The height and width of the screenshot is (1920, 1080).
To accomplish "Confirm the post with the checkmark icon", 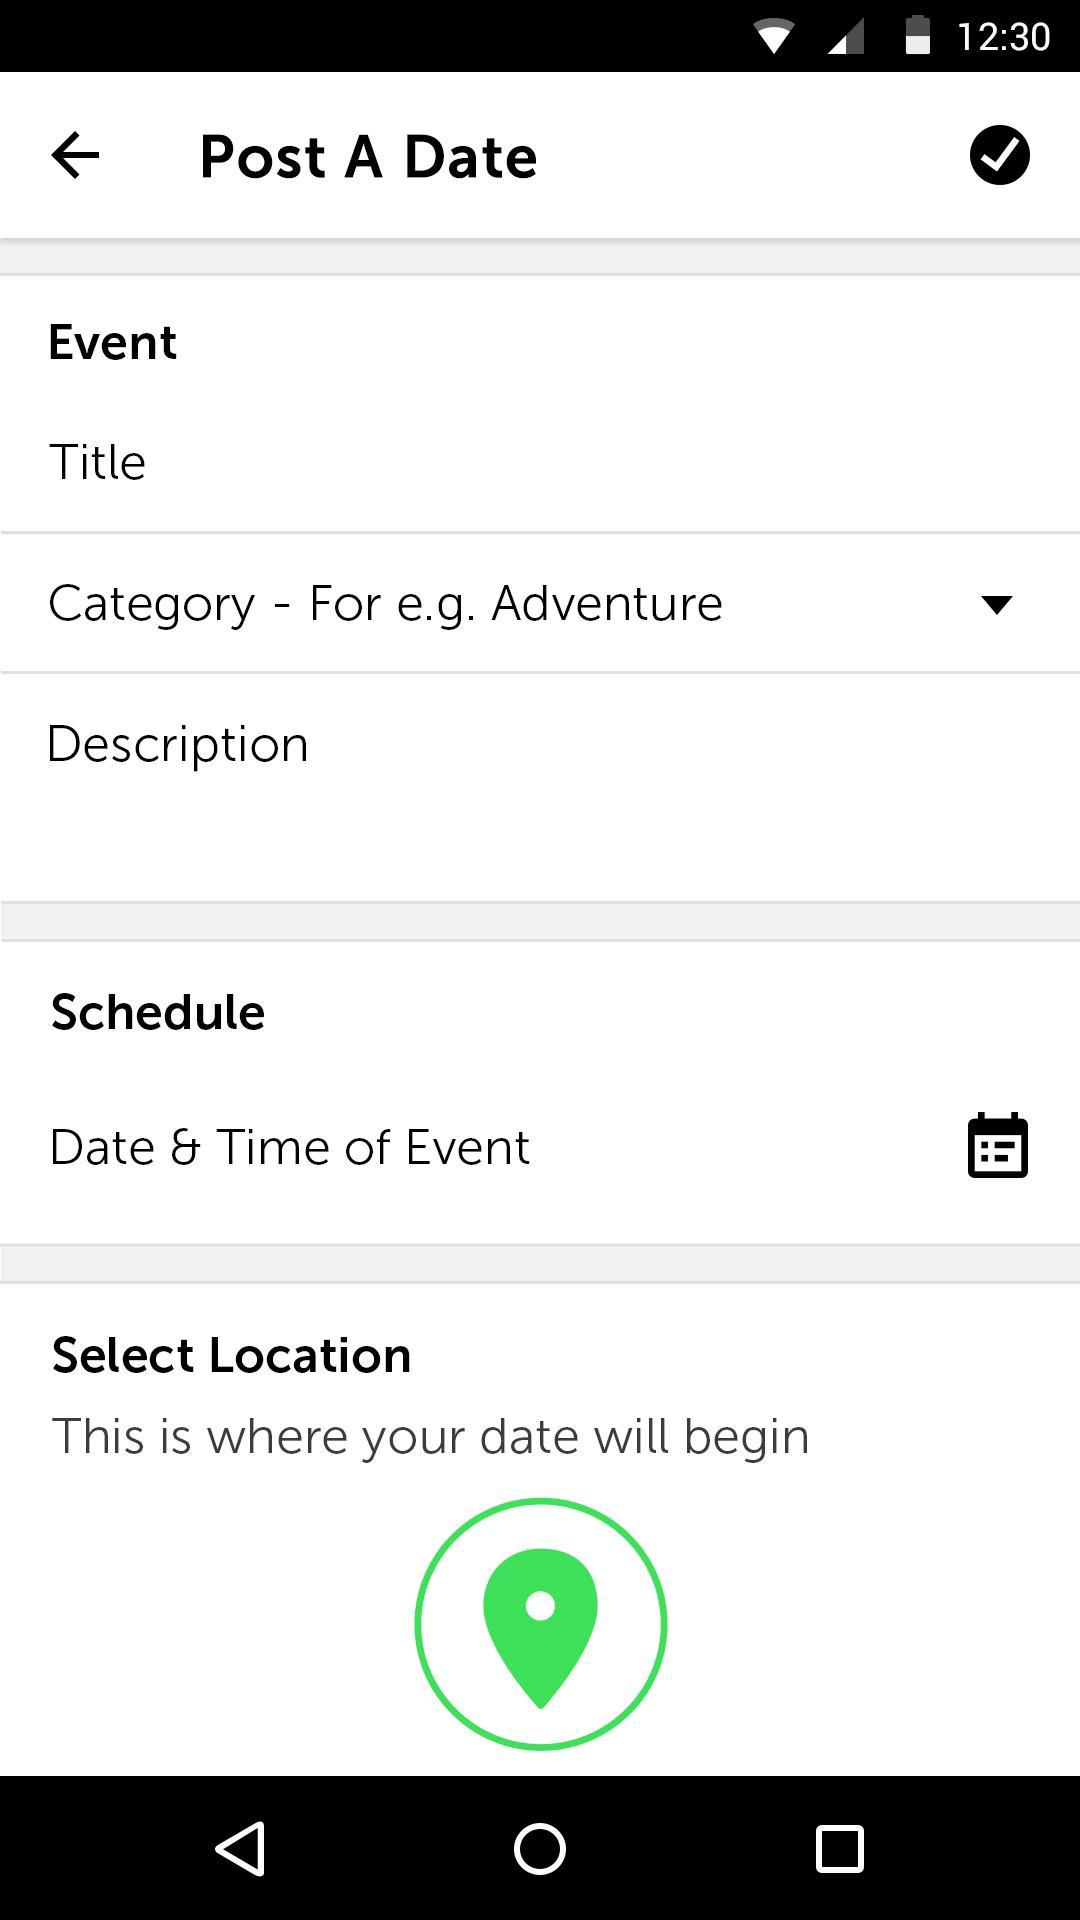I will (x=999, y=156).
